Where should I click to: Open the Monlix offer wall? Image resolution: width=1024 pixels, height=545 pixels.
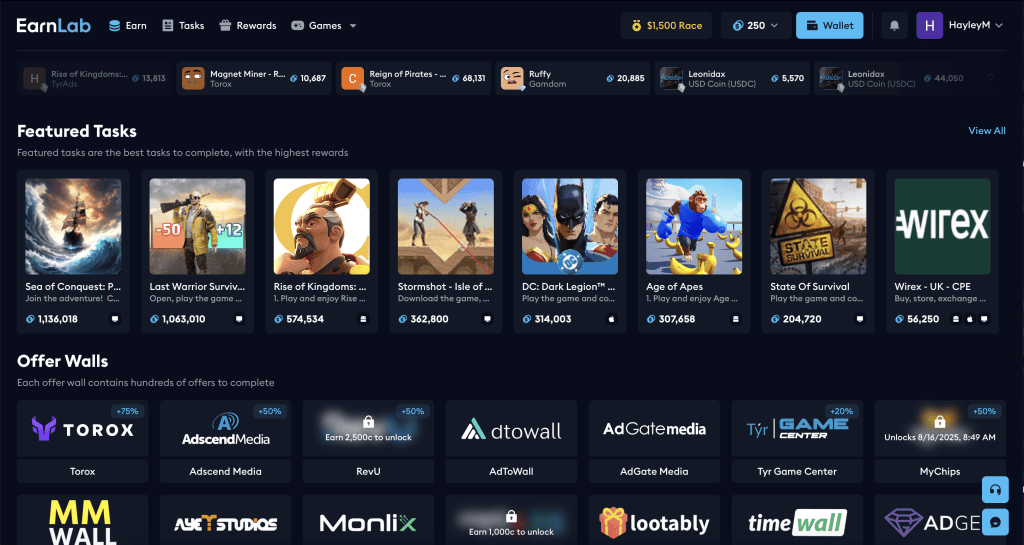(x=368, y=522)
